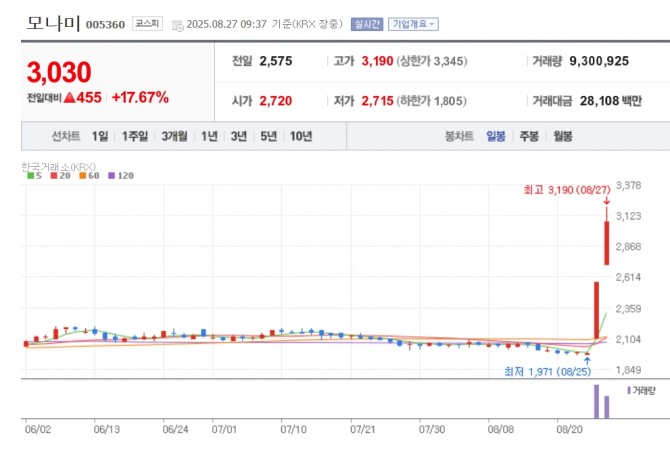Toggle the 실시간 real-time button
The width and height of the screenshot is (670, 466).
click(x=367, y=24)
